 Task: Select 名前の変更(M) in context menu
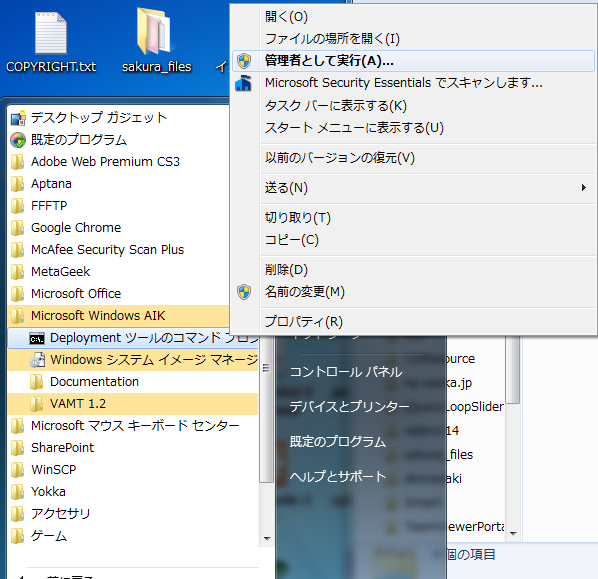tap(413, 292)
